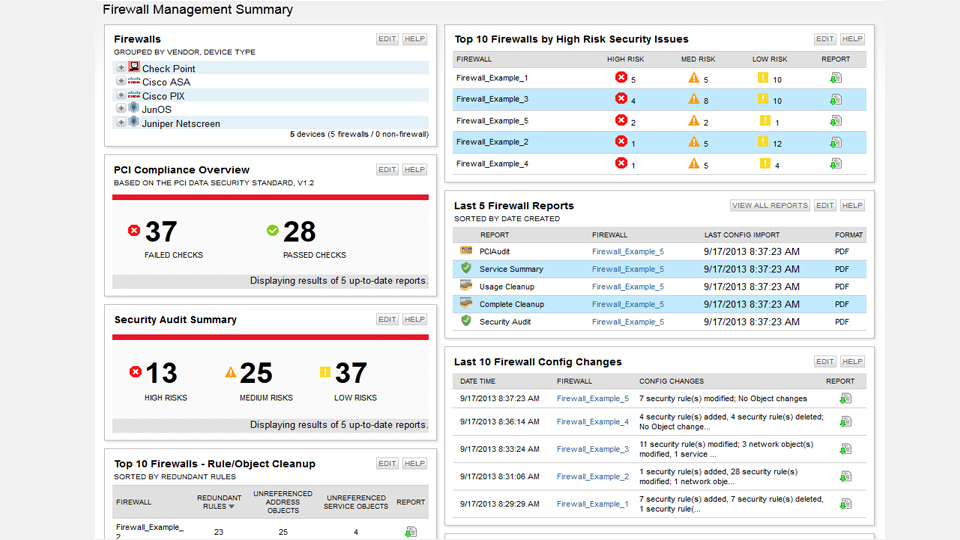Image resolution: width=960 pixels, height=540 pixels.
Task: Click Edit button in Firewalls panel
Action: point(387,39)
